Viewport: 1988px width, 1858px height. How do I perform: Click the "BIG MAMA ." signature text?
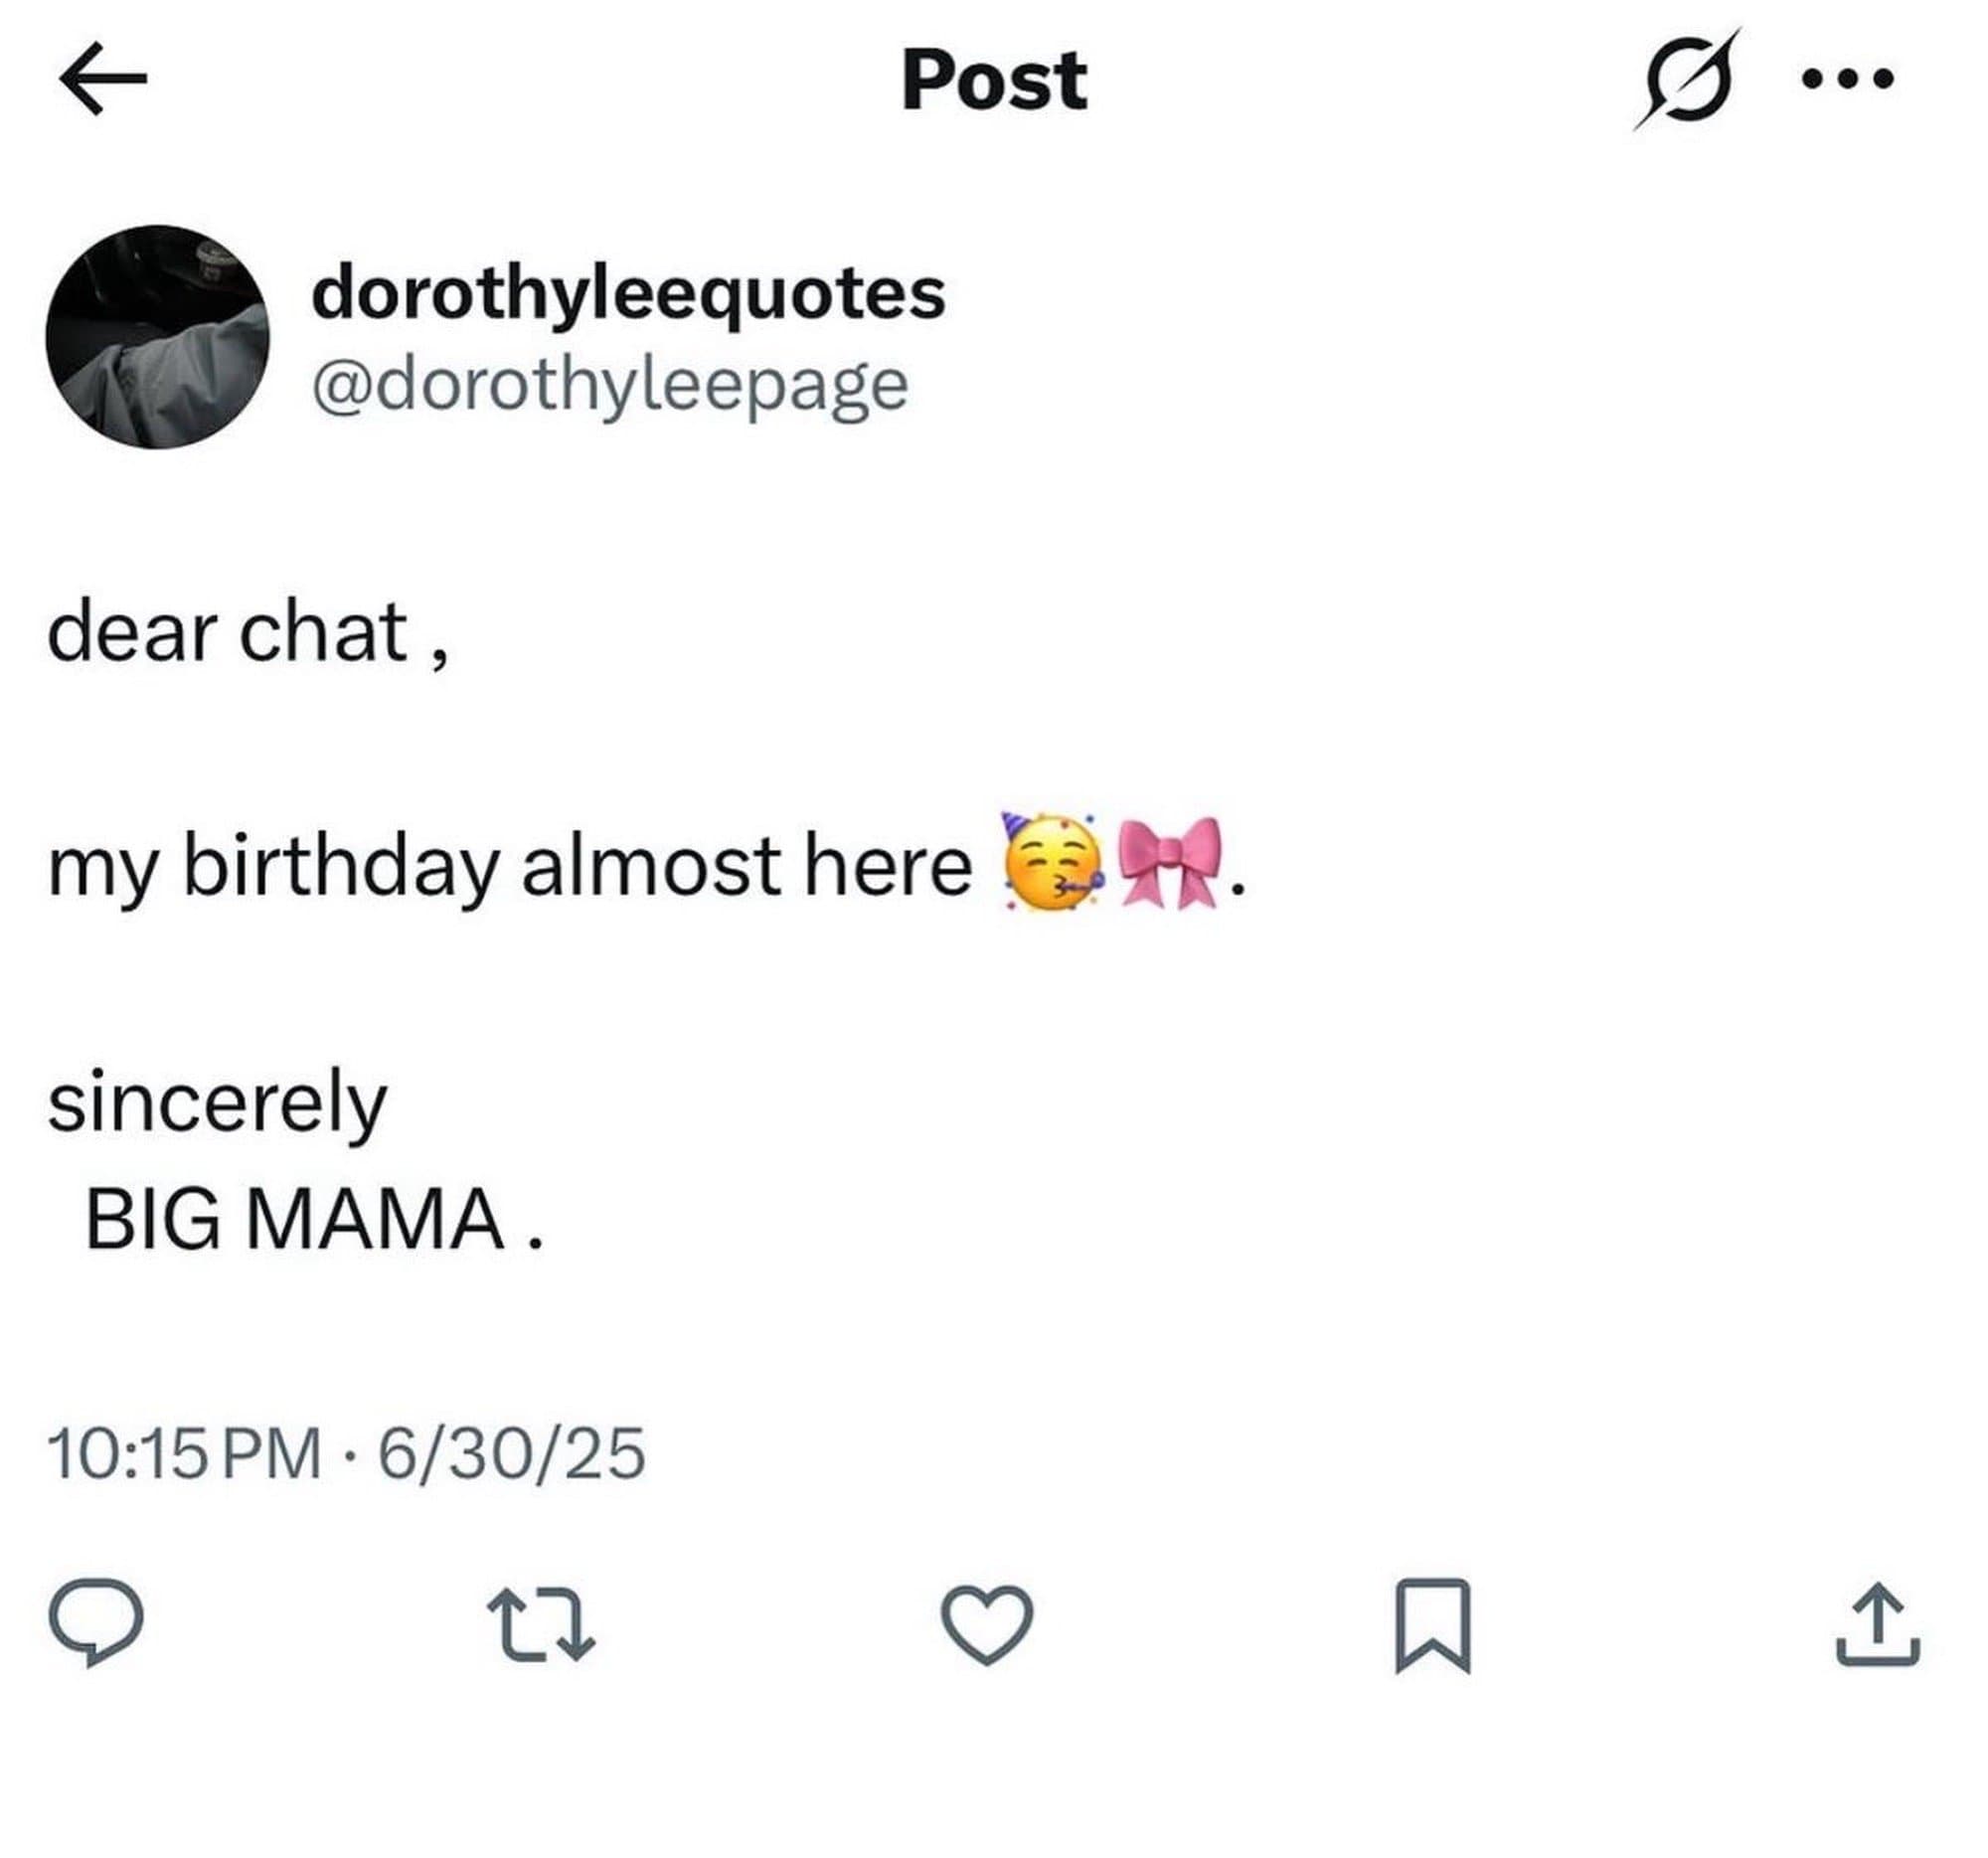314,1219
